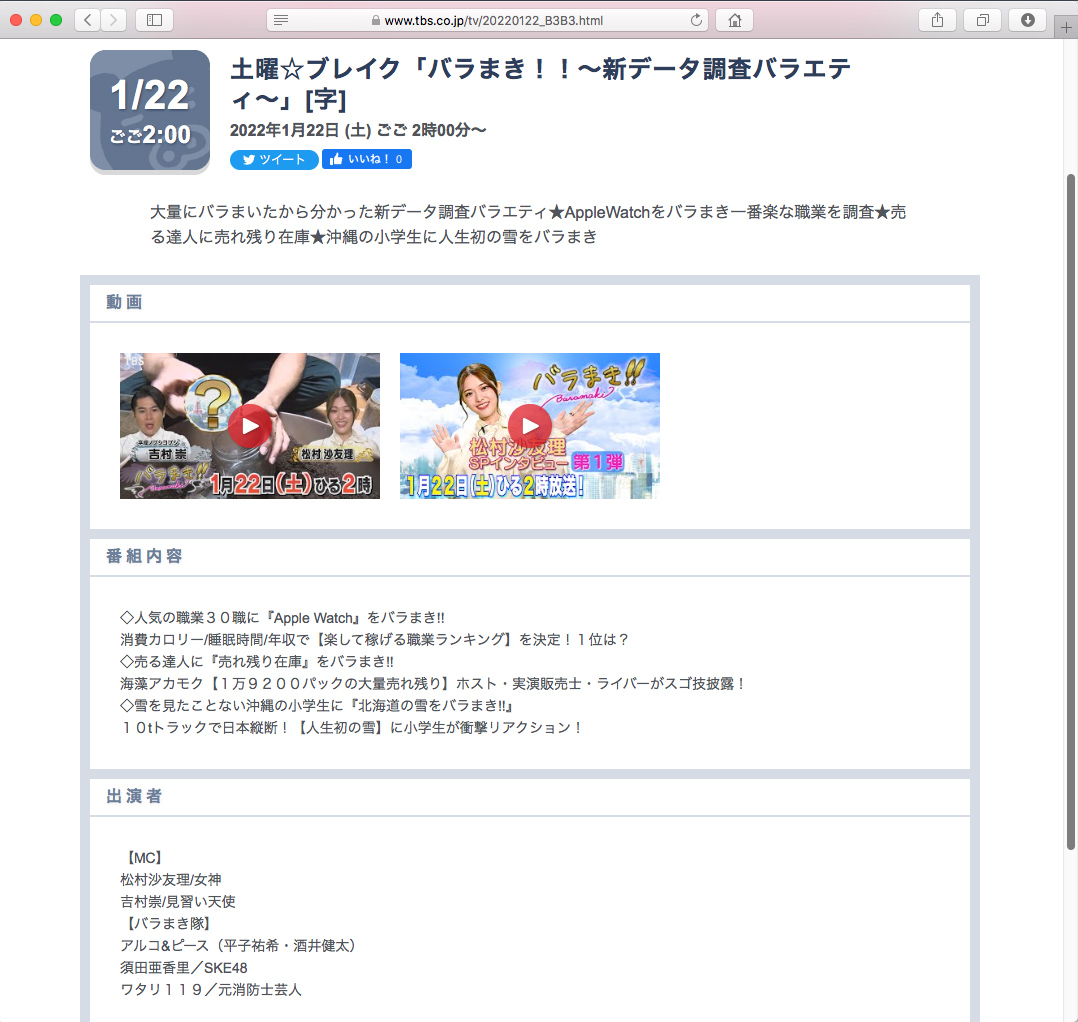
Task: Click the ツイート (Tweet) button
Action: pyautogui.click(x=273, y=159)
